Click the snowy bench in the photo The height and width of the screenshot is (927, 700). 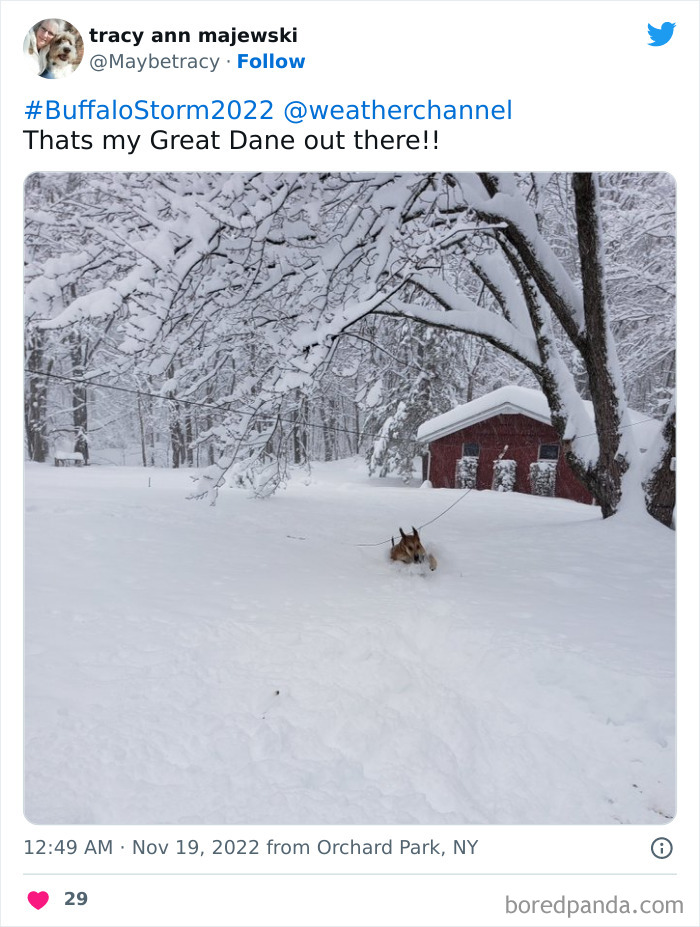click(69, 458)
